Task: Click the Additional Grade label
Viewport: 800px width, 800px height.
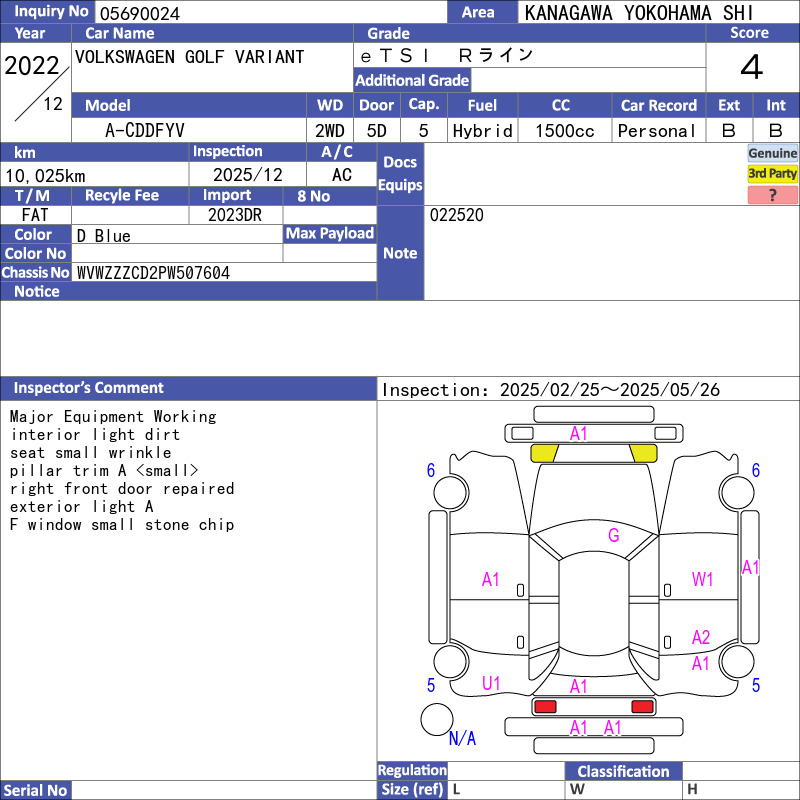Action: pos(412,81)
